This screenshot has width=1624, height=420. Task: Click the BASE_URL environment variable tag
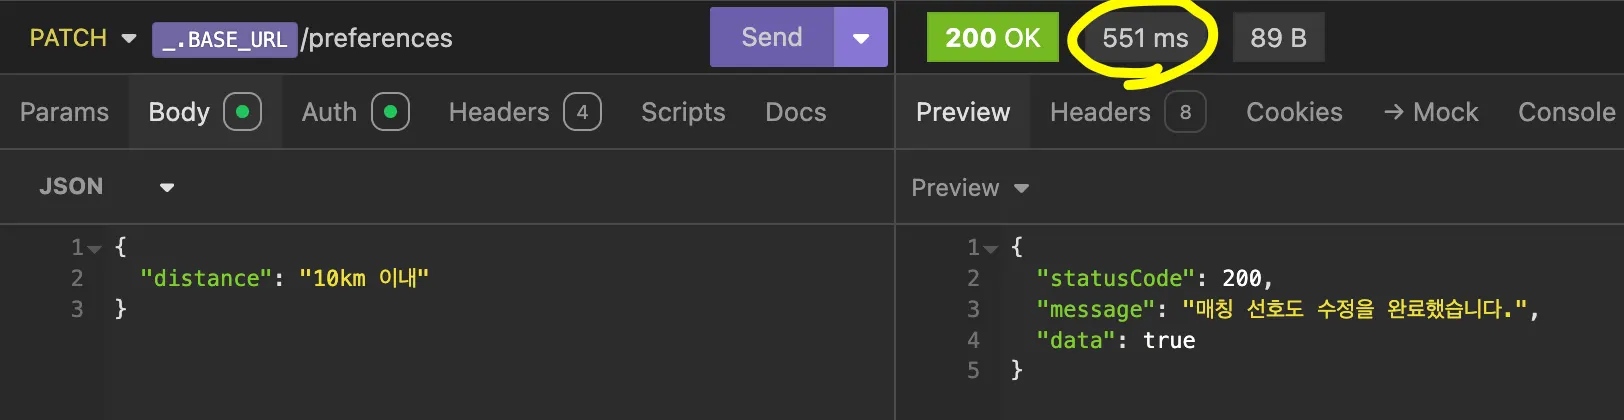225,39
